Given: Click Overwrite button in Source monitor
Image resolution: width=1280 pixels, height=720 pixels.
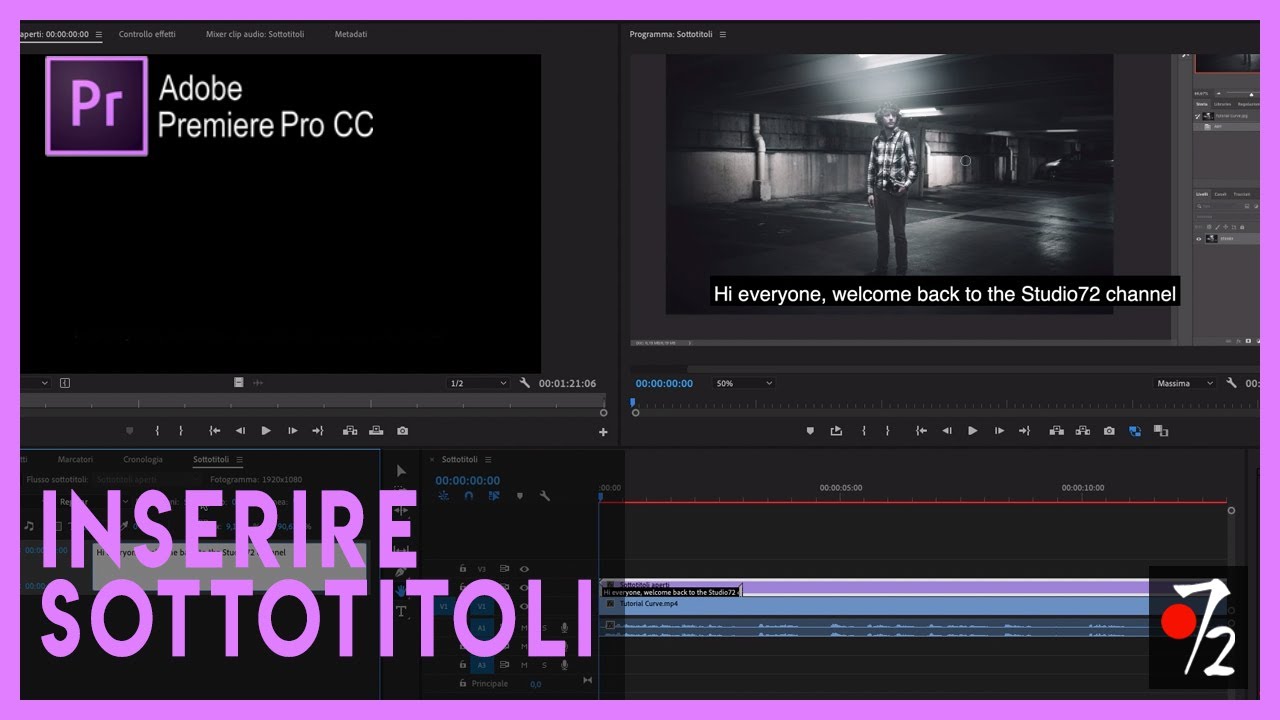Looking at the screenshot, I should [x=376, y=431].
